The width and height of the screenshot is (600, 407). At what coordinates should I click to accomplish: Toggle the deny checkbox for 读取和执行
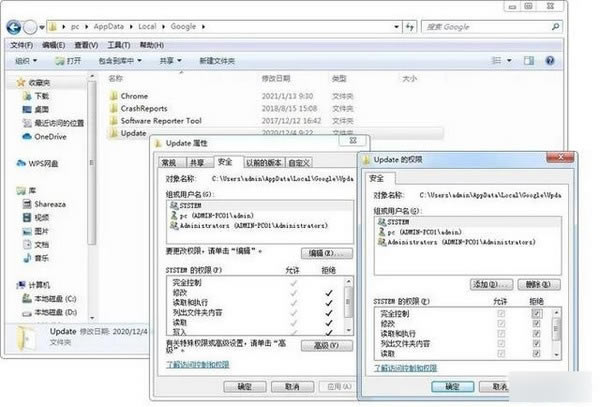[536, 334]
